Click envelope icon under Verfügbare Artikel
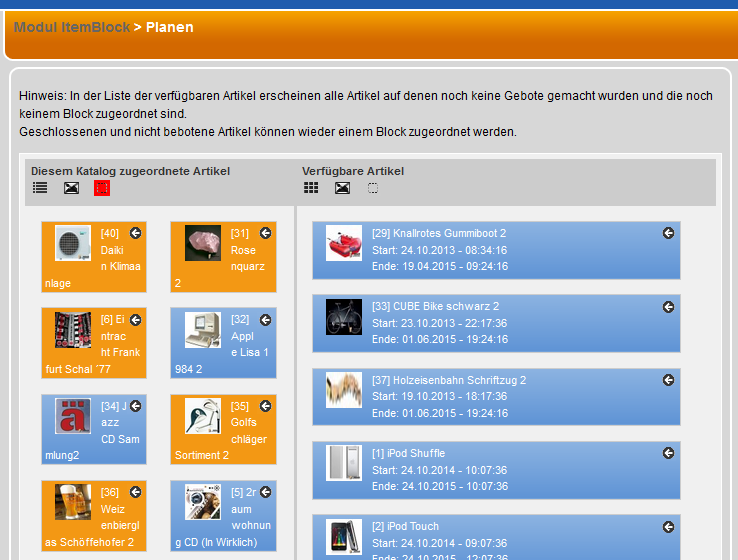 point(342,188)
